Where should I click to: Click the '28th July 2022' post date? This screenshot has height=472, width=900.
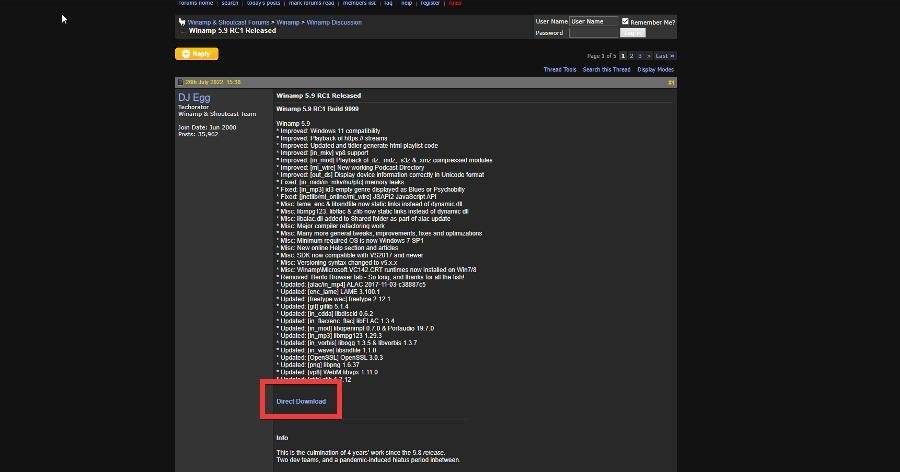(x=205, y=82)
